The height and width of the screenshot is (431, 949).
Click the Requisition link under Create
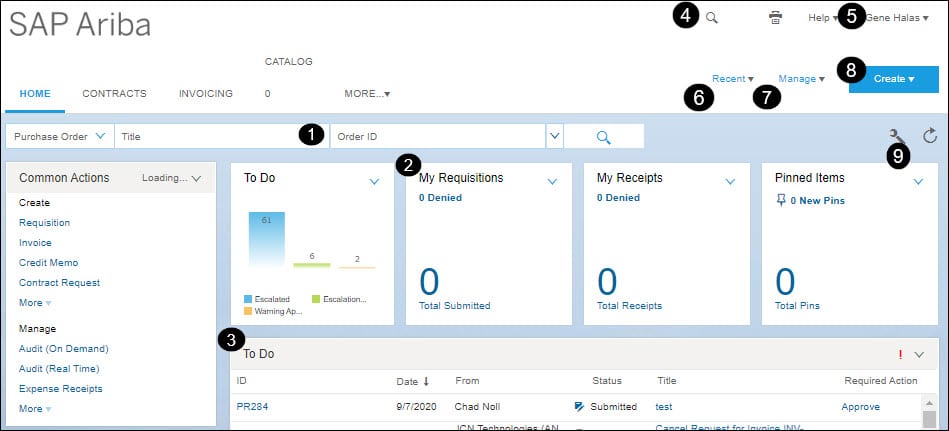tap(44, 223)
